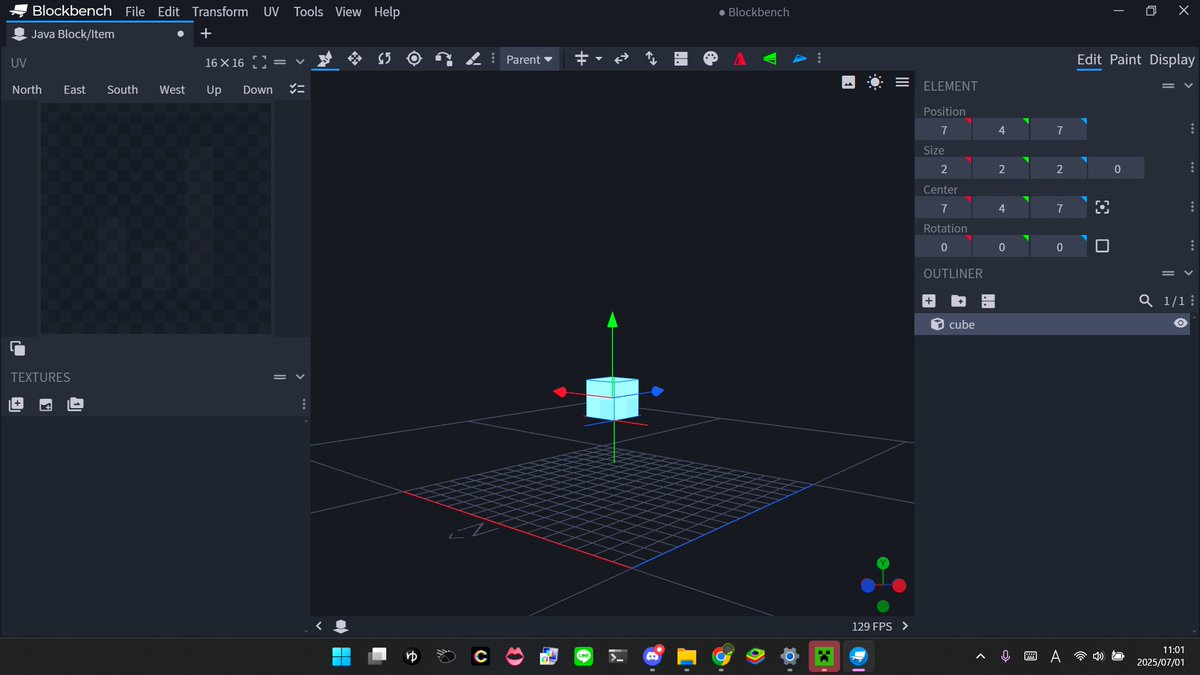Tick the checkbox beside Rotation fields
Viewport: 1200px width, 675px height.
click(1102, 246)
